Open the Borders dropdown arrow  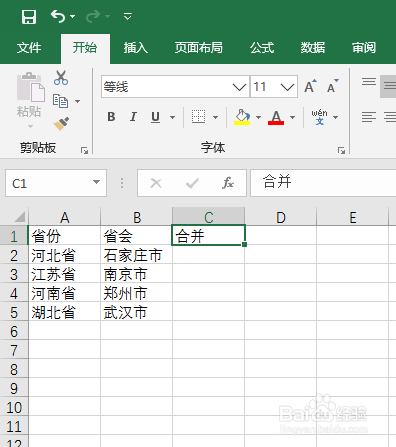tap(215, 117)
